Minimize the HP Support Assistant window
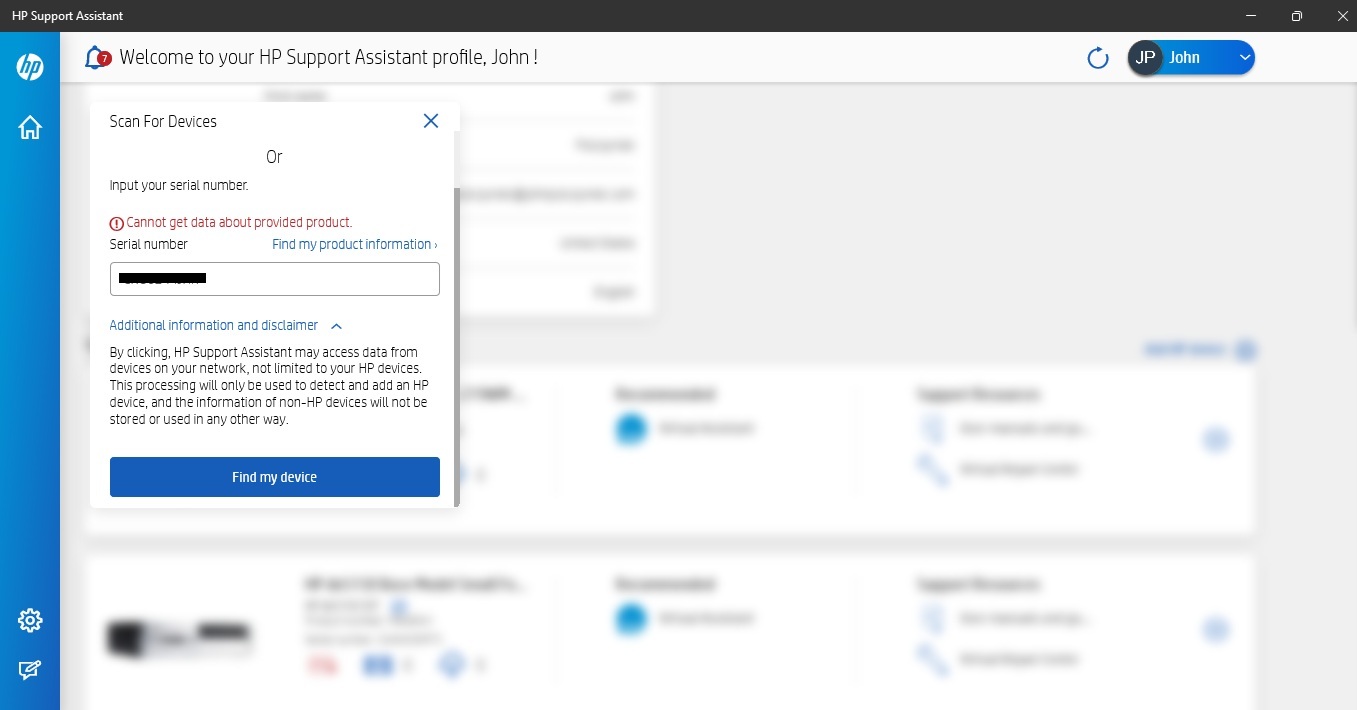This screenshot has height=710, width=1357. point(1251,16)
